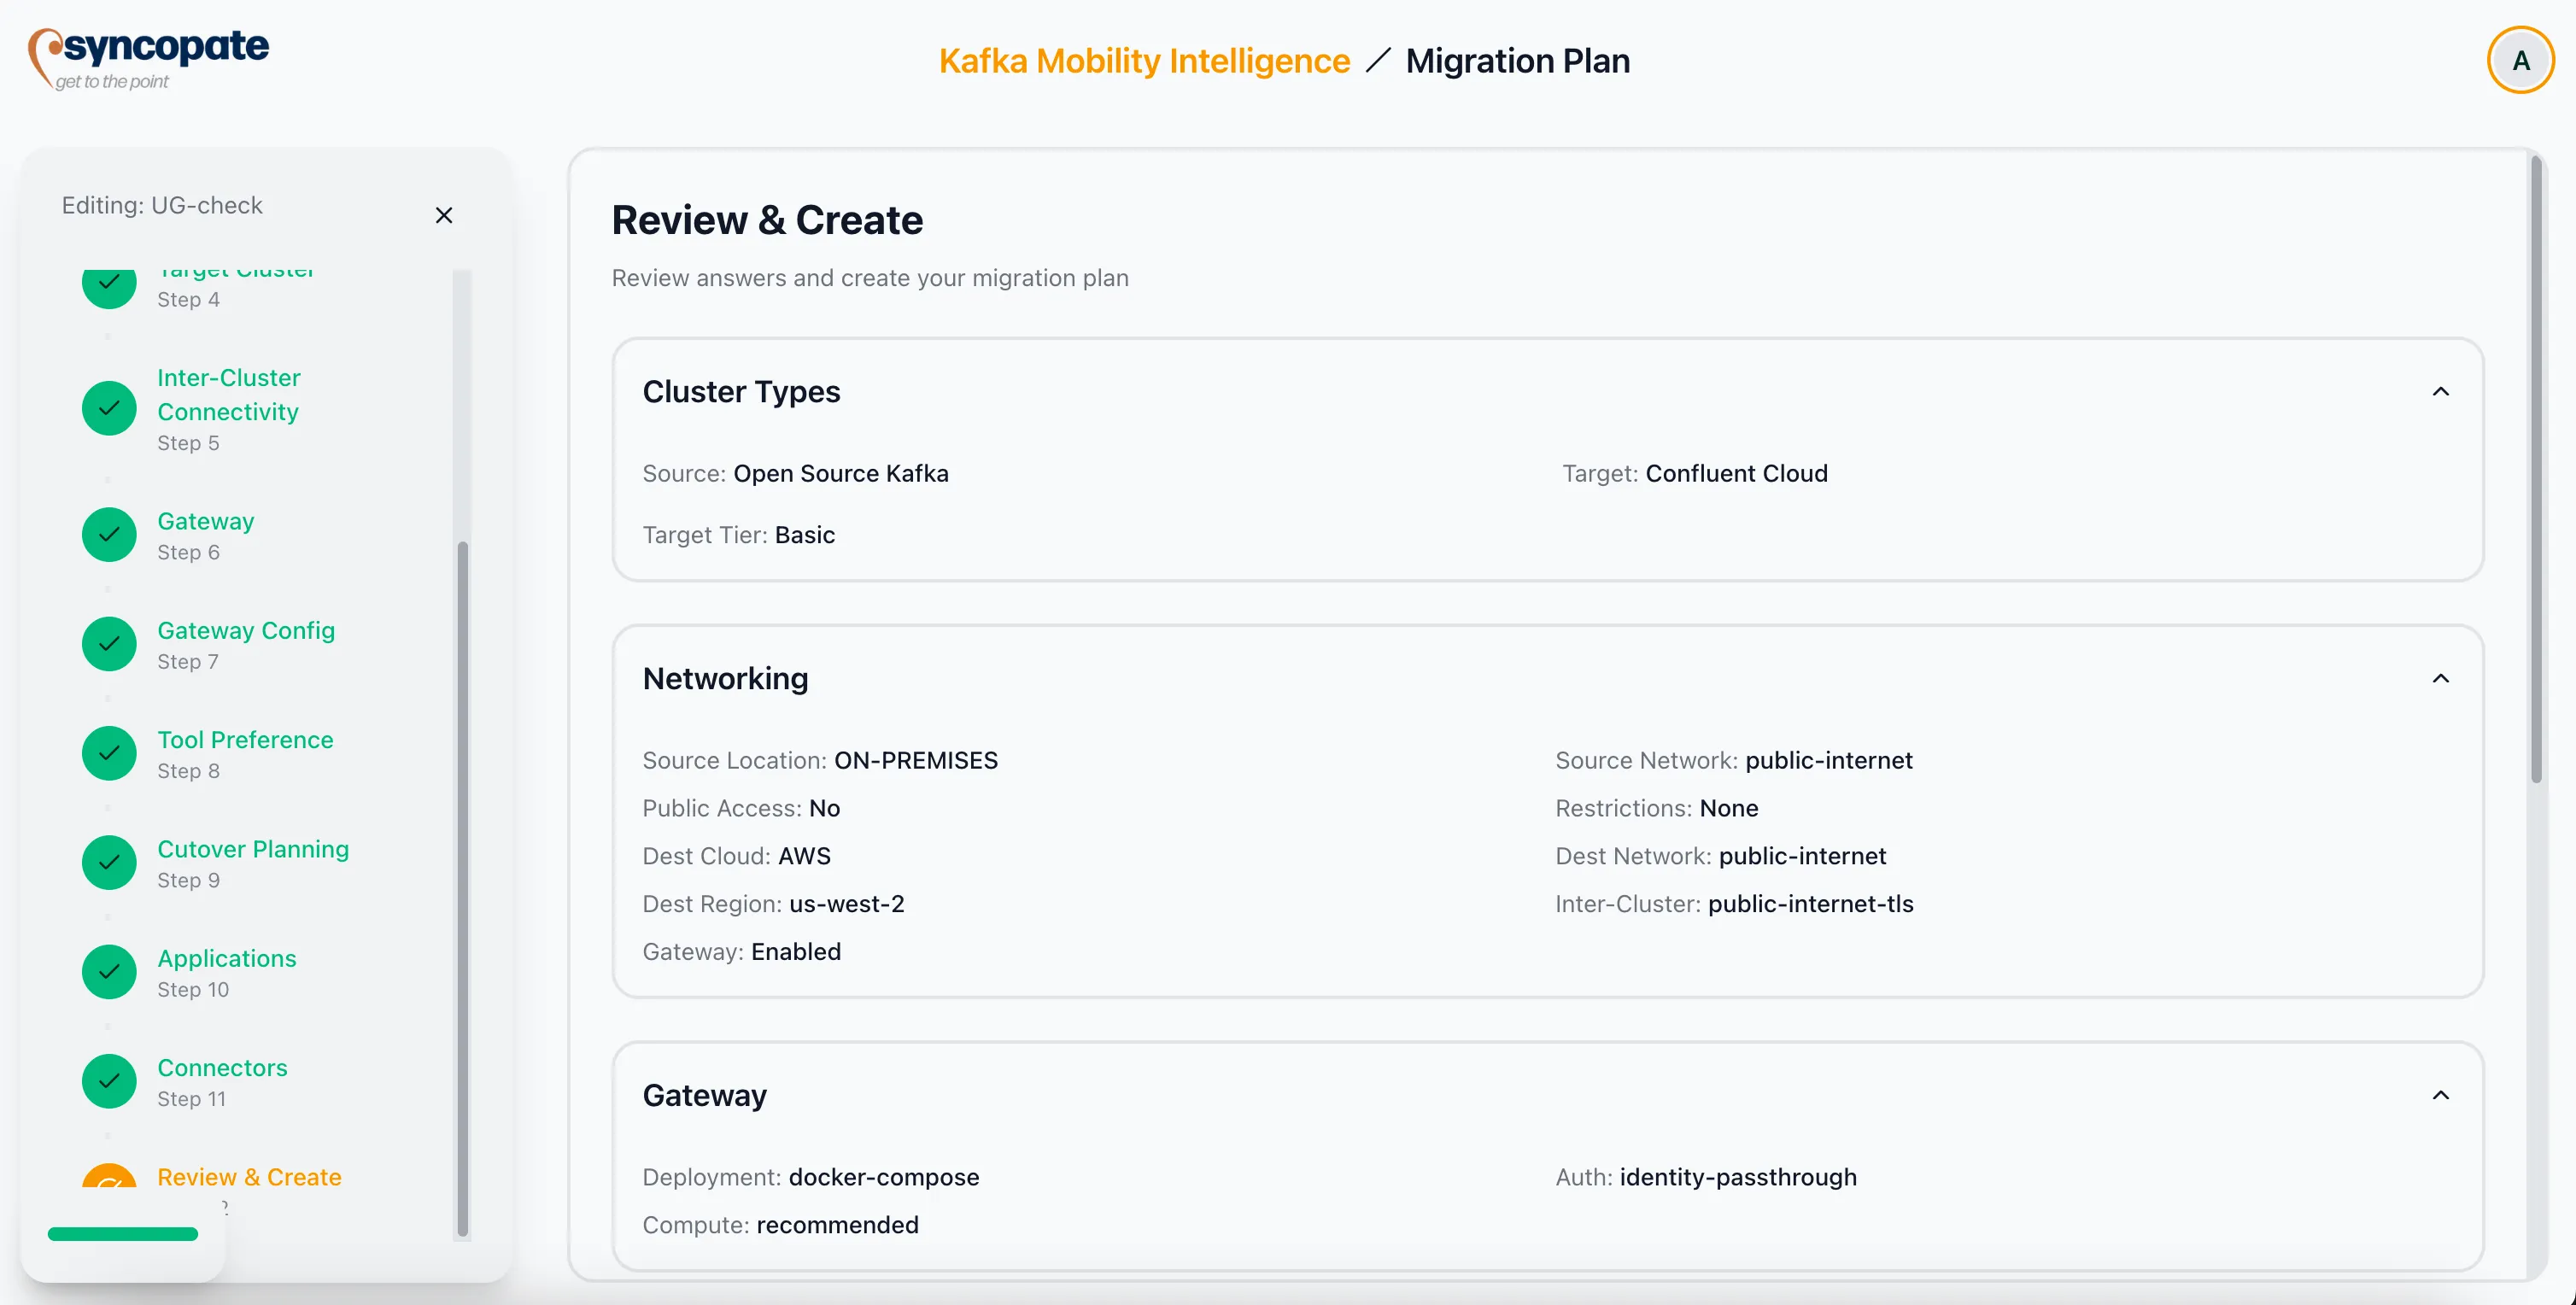Click the Cutover Planning green check icon
The image size is (2576, 1305).
click(x=108, y=862)
